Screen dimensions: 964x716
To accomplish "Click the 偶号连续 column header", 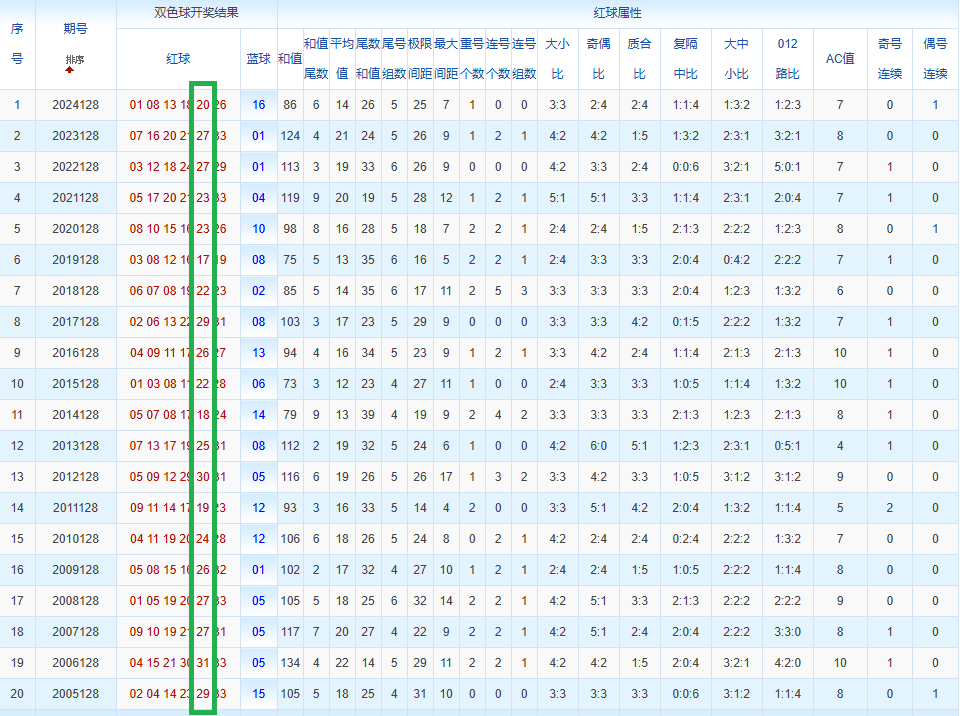I will 935,59.
